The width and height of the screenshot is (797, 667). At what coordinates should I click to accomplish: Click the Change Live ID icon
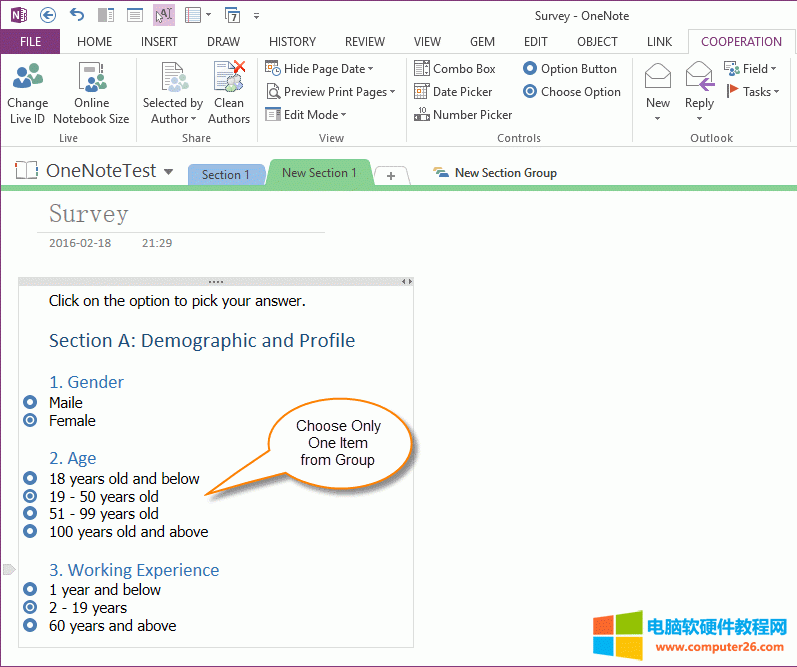point(27,78)
